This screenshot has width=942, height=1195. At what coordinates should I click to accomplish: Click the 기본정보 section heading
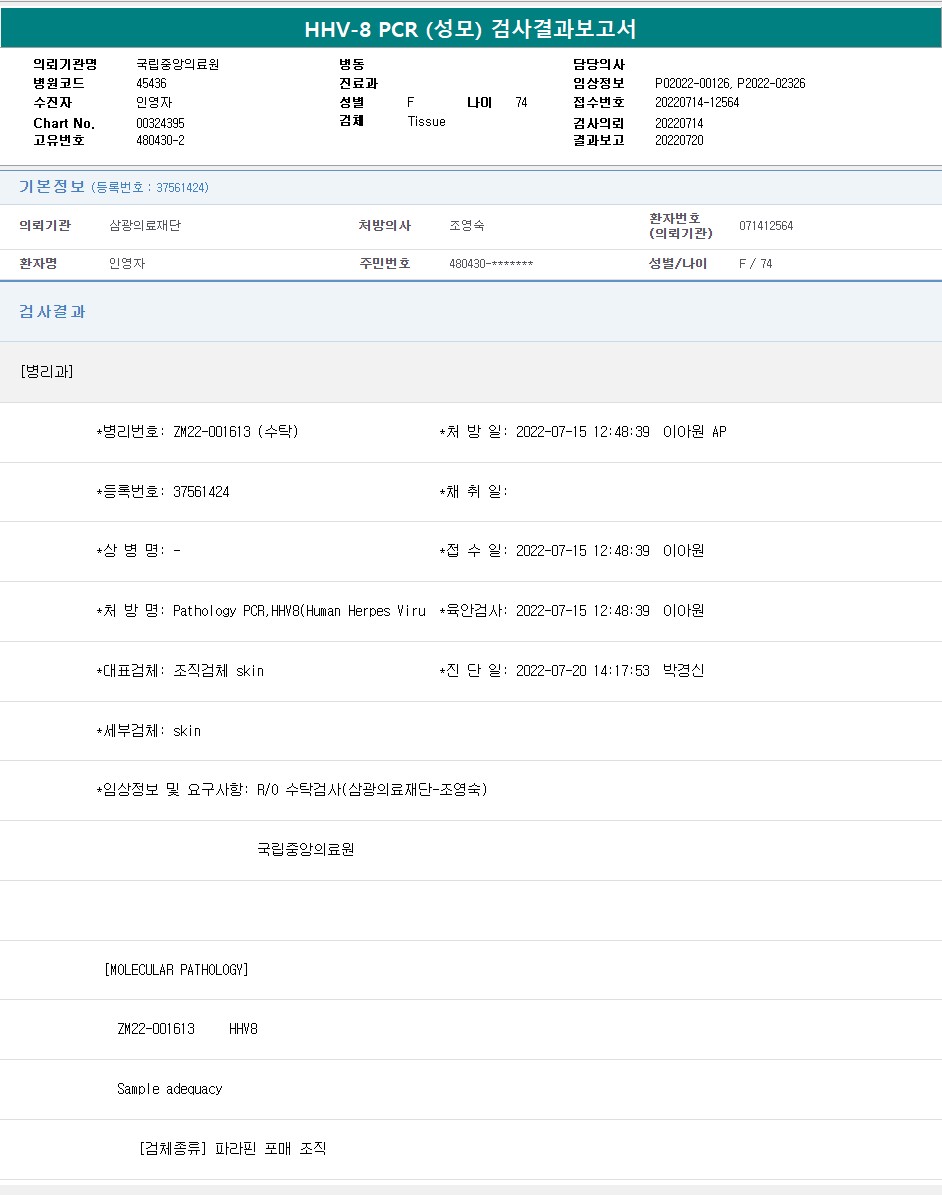[x=52, y=187]
